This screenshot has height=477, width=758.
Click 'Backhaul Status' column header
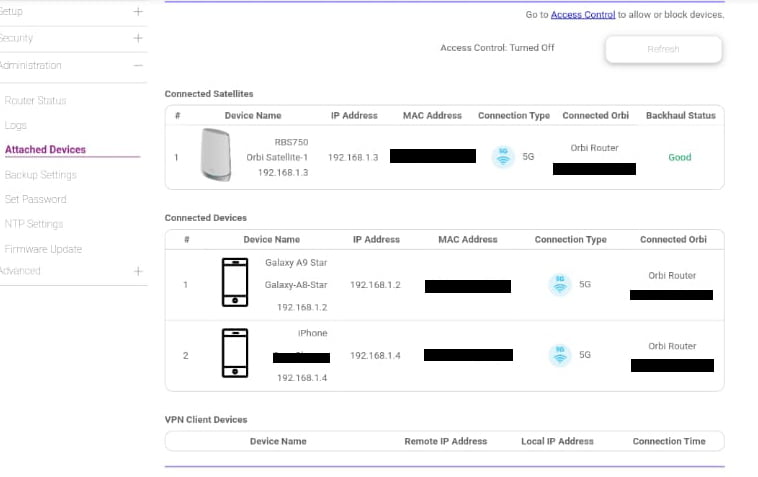click(681, 115)
